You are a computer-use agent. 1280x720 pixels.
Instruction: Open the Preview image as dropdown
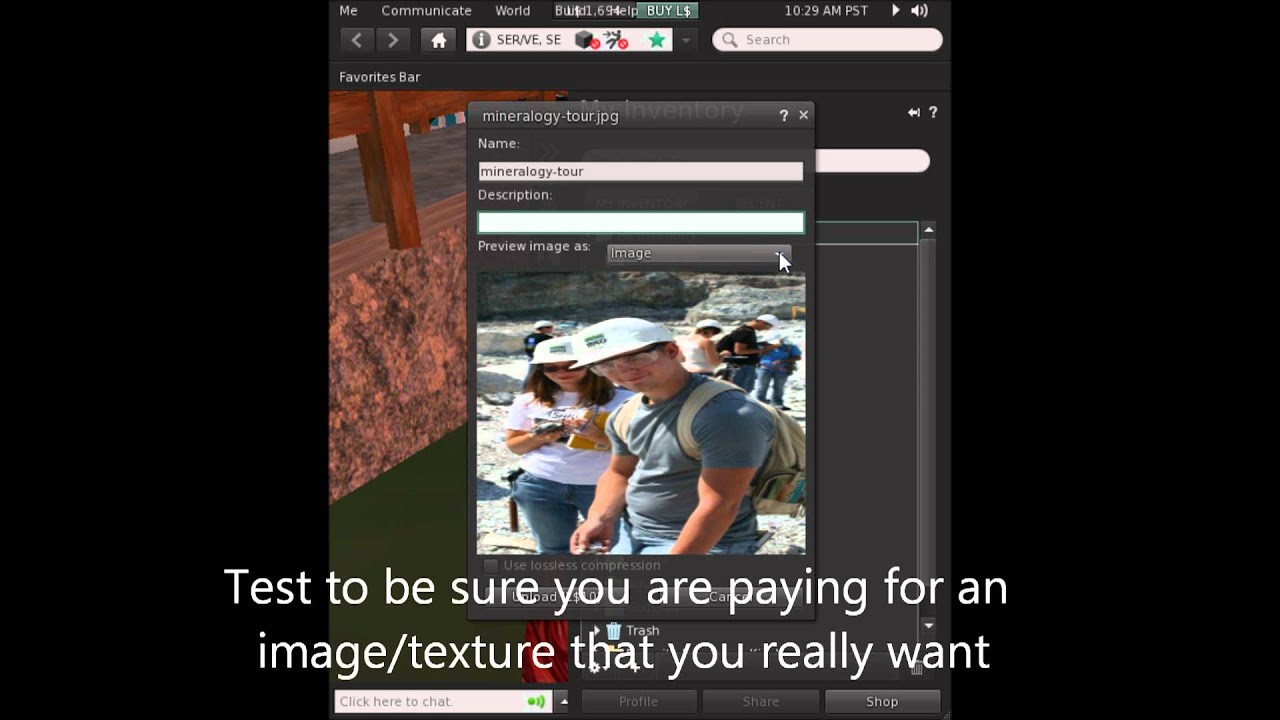pos(698,253)
